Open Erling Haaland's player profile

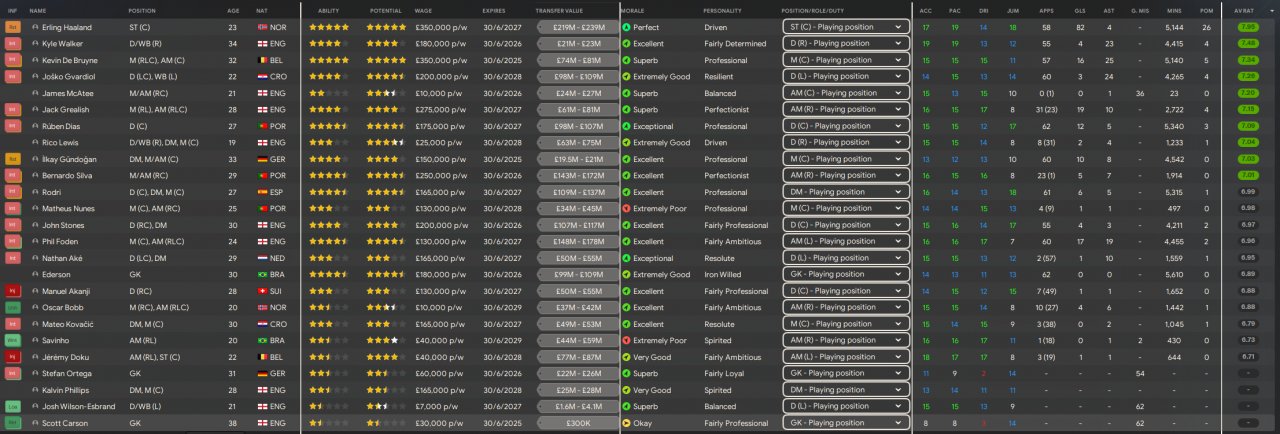[65, 27]
